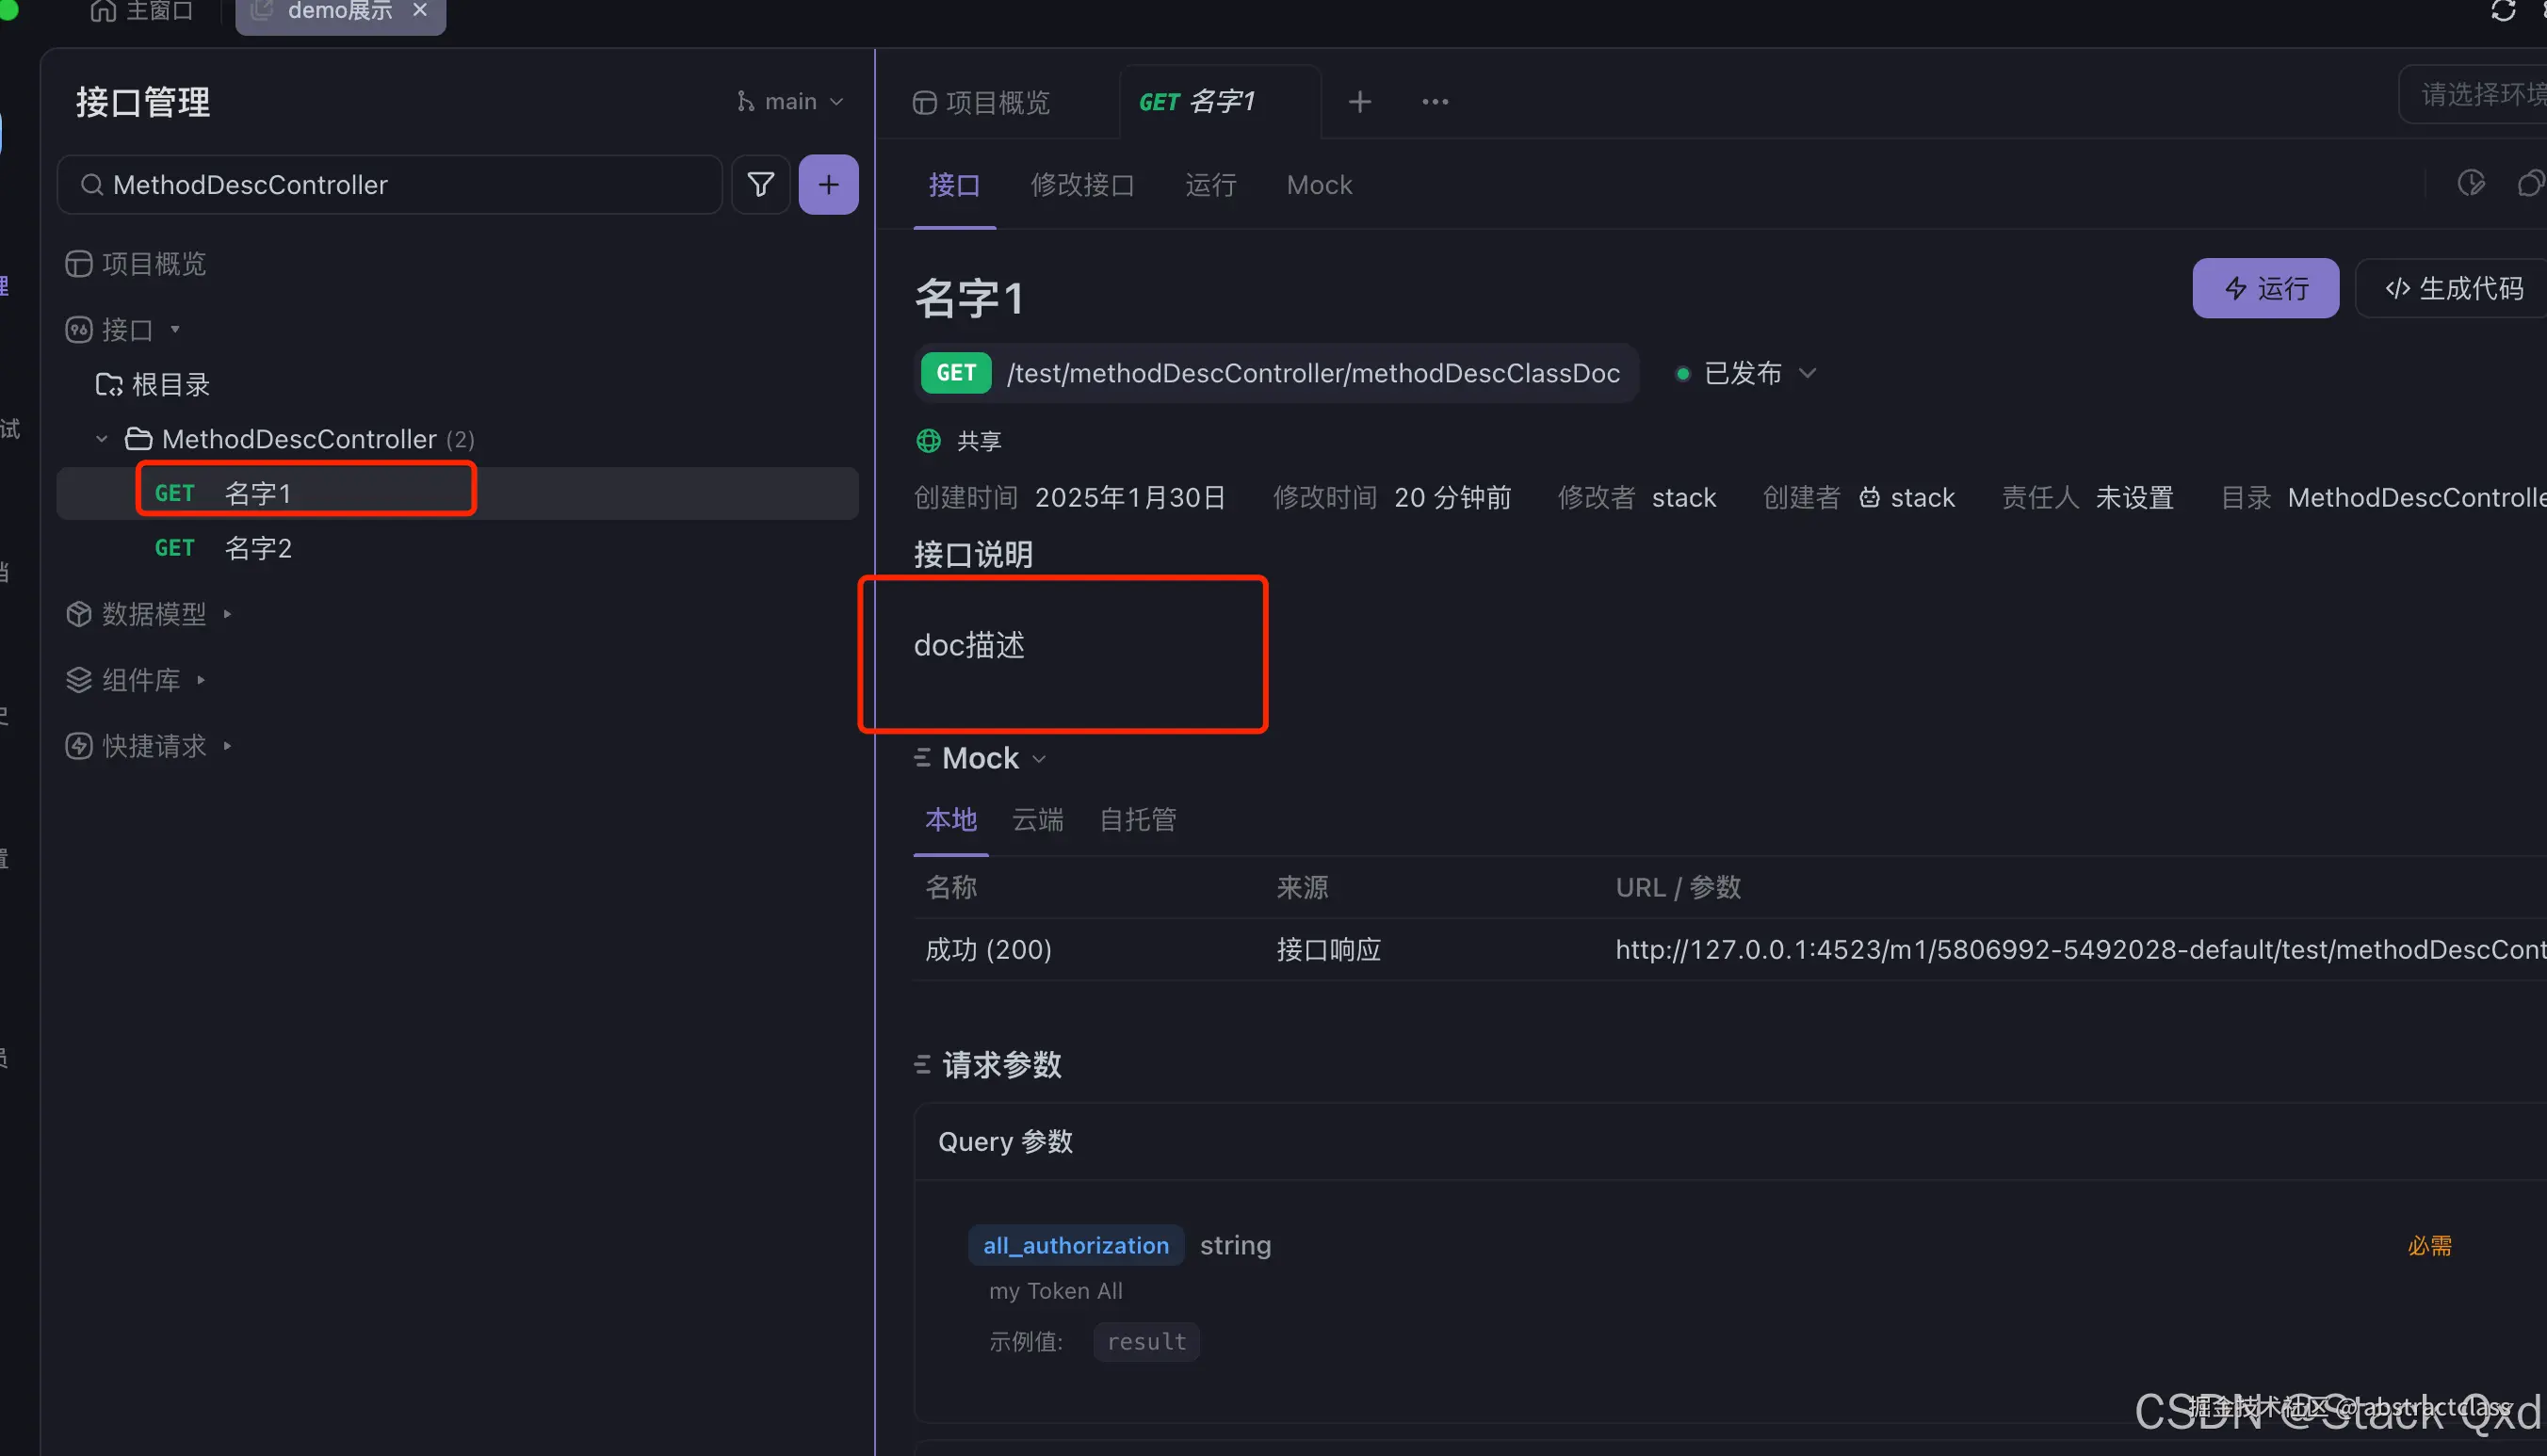This screenshot has height=1456, width=2547.
Task: Click the 根目录 folder icon
Action: pos(108,385)
